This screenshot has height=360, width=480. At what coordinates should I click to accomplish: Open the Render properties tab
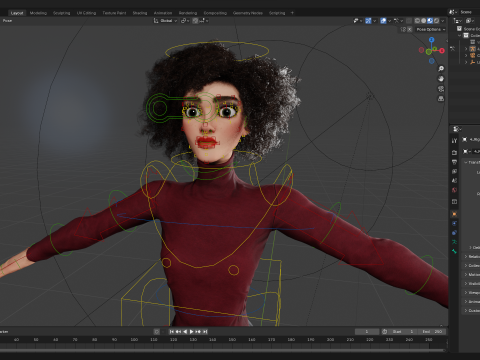454,153
